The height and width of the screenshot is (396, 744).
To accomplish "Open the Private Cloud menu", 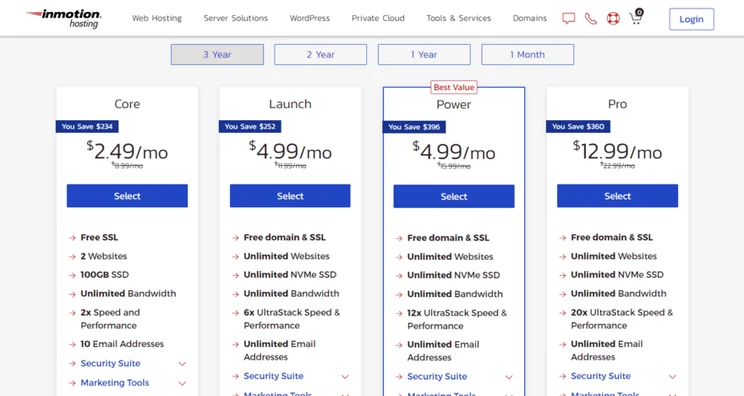I will (x=378, y=18).
